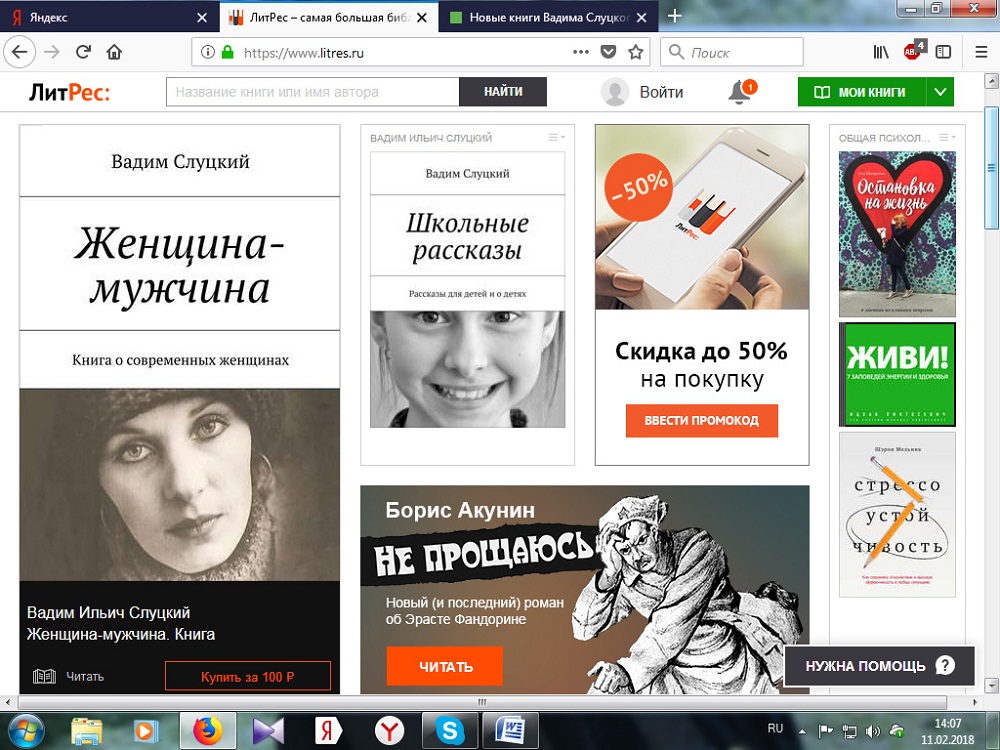This screenshot has width=1000, height=750.
Task: Open Женщина-мужчина large book cover
Action: click(180, 353)
